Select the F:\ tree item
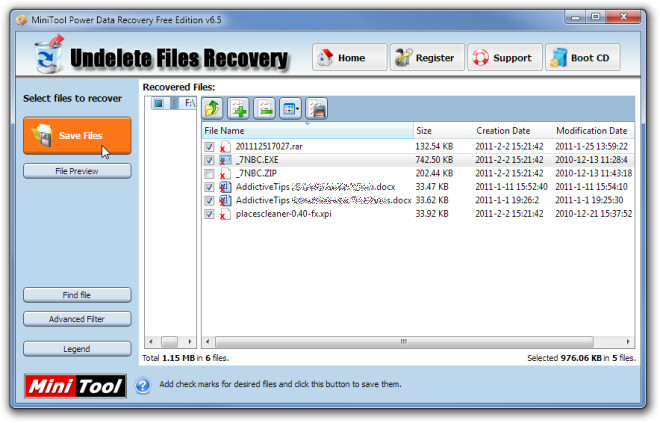The image size is (660, 423). point(190,103)
